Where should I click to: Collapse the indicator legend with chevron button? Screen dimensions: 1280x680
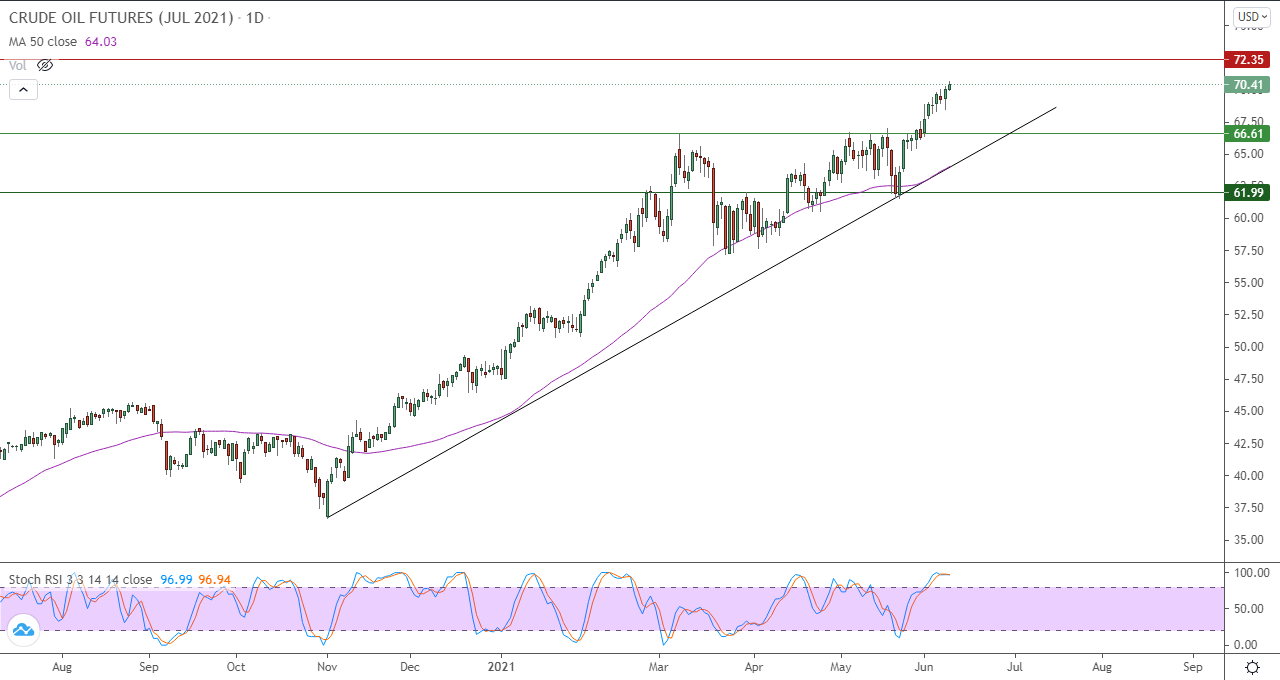tap(23, 89)
